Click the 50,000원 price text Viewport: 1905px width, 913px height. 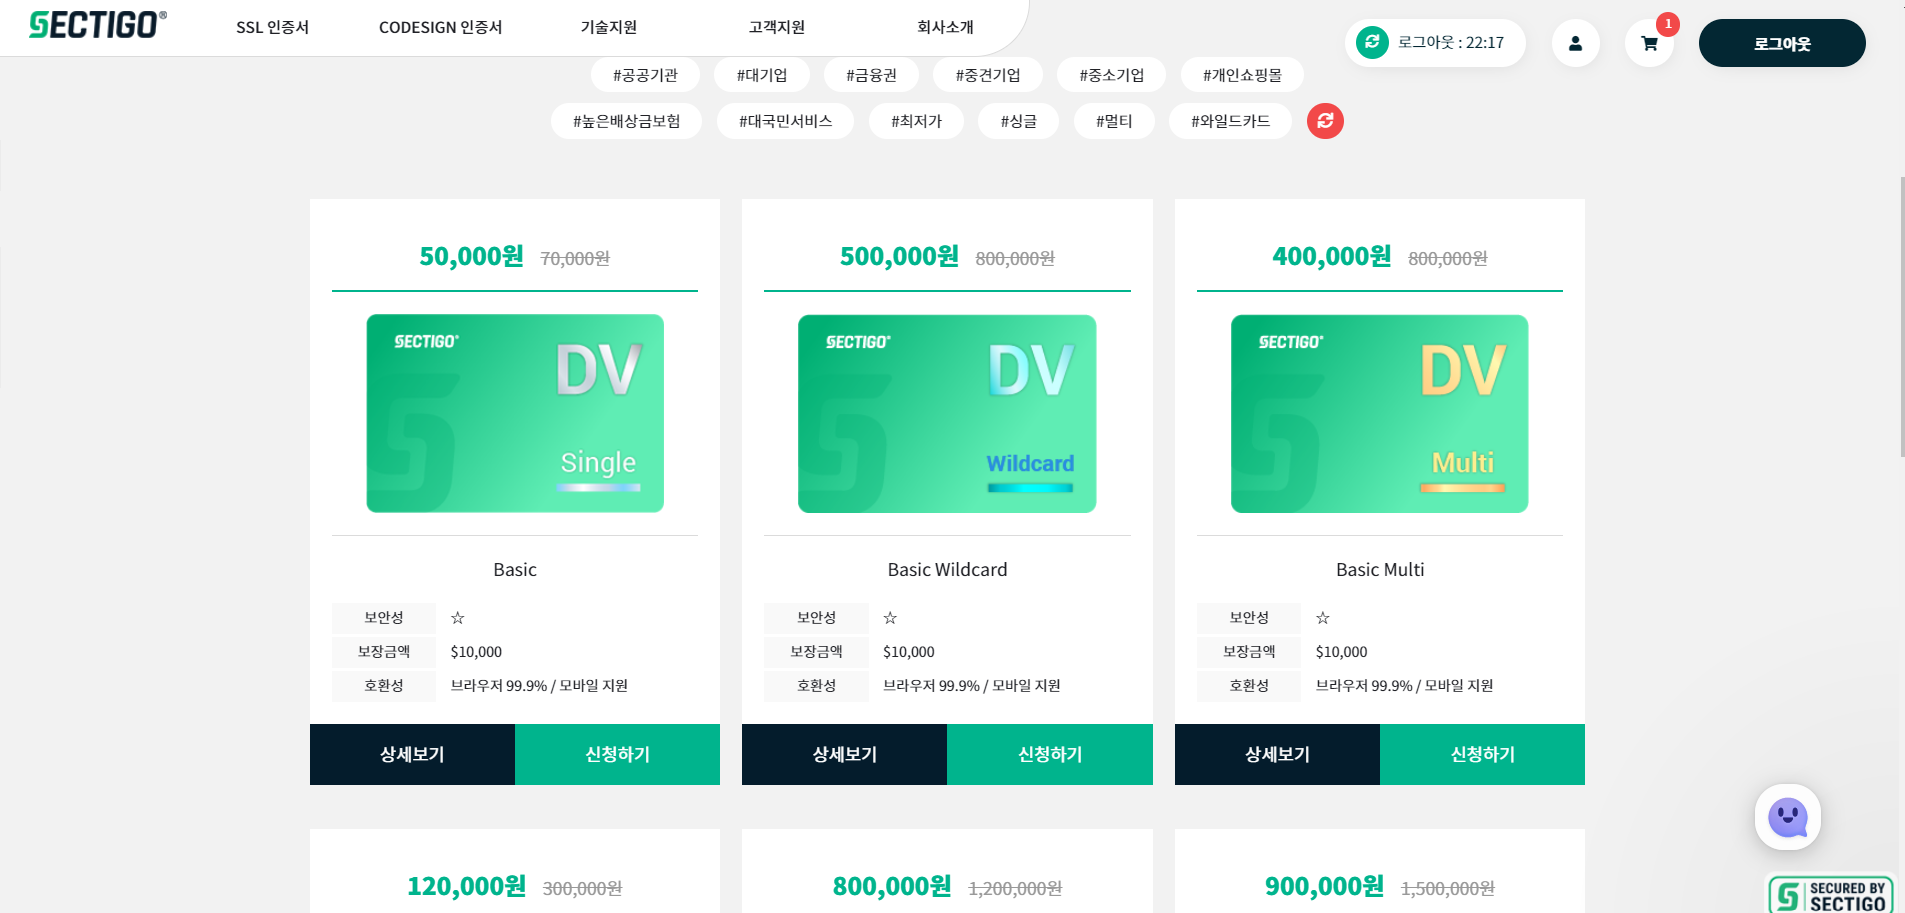coord(471,256)
